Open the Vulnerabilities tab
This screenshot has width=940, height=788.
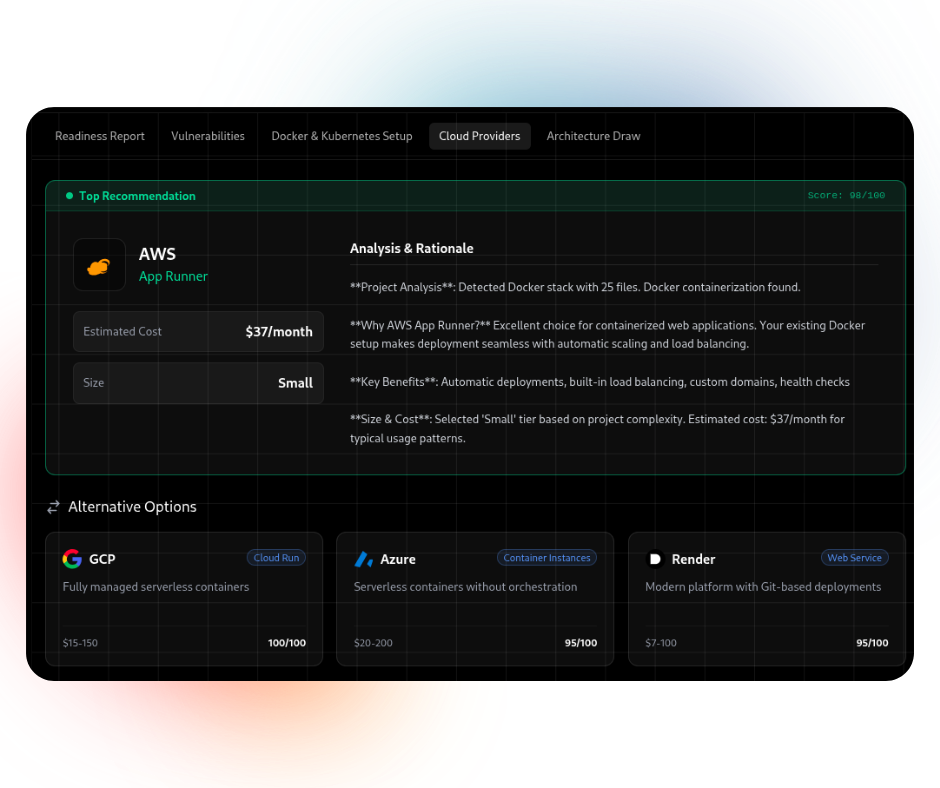pyautogui.click(x=207, y=136)
